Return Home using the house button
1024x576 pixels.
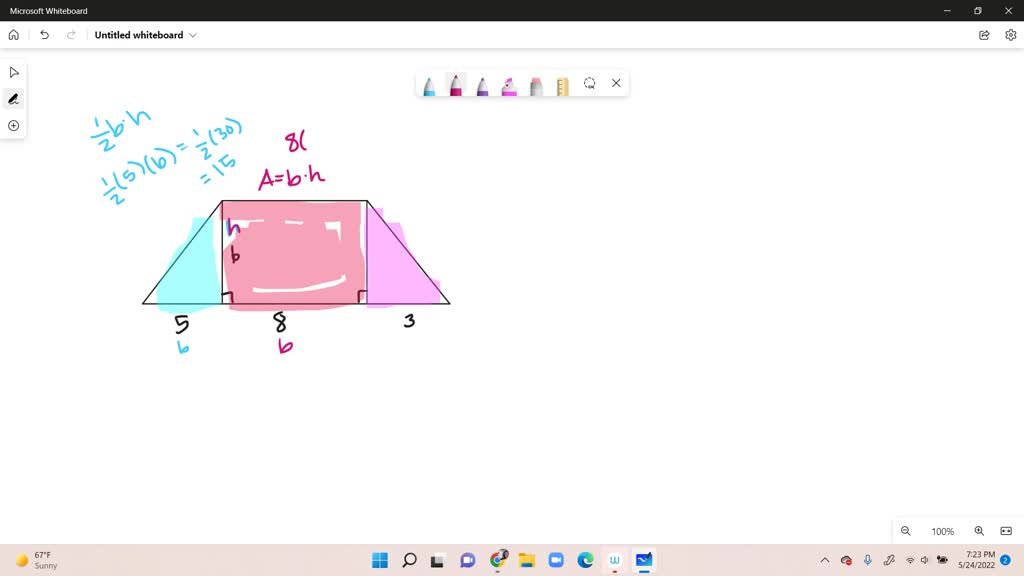tap(13, 34)
